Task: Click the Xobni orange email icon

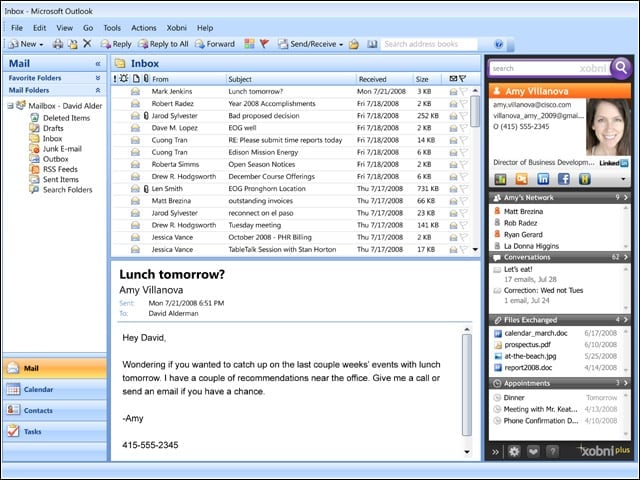Action: pos(522,179)
